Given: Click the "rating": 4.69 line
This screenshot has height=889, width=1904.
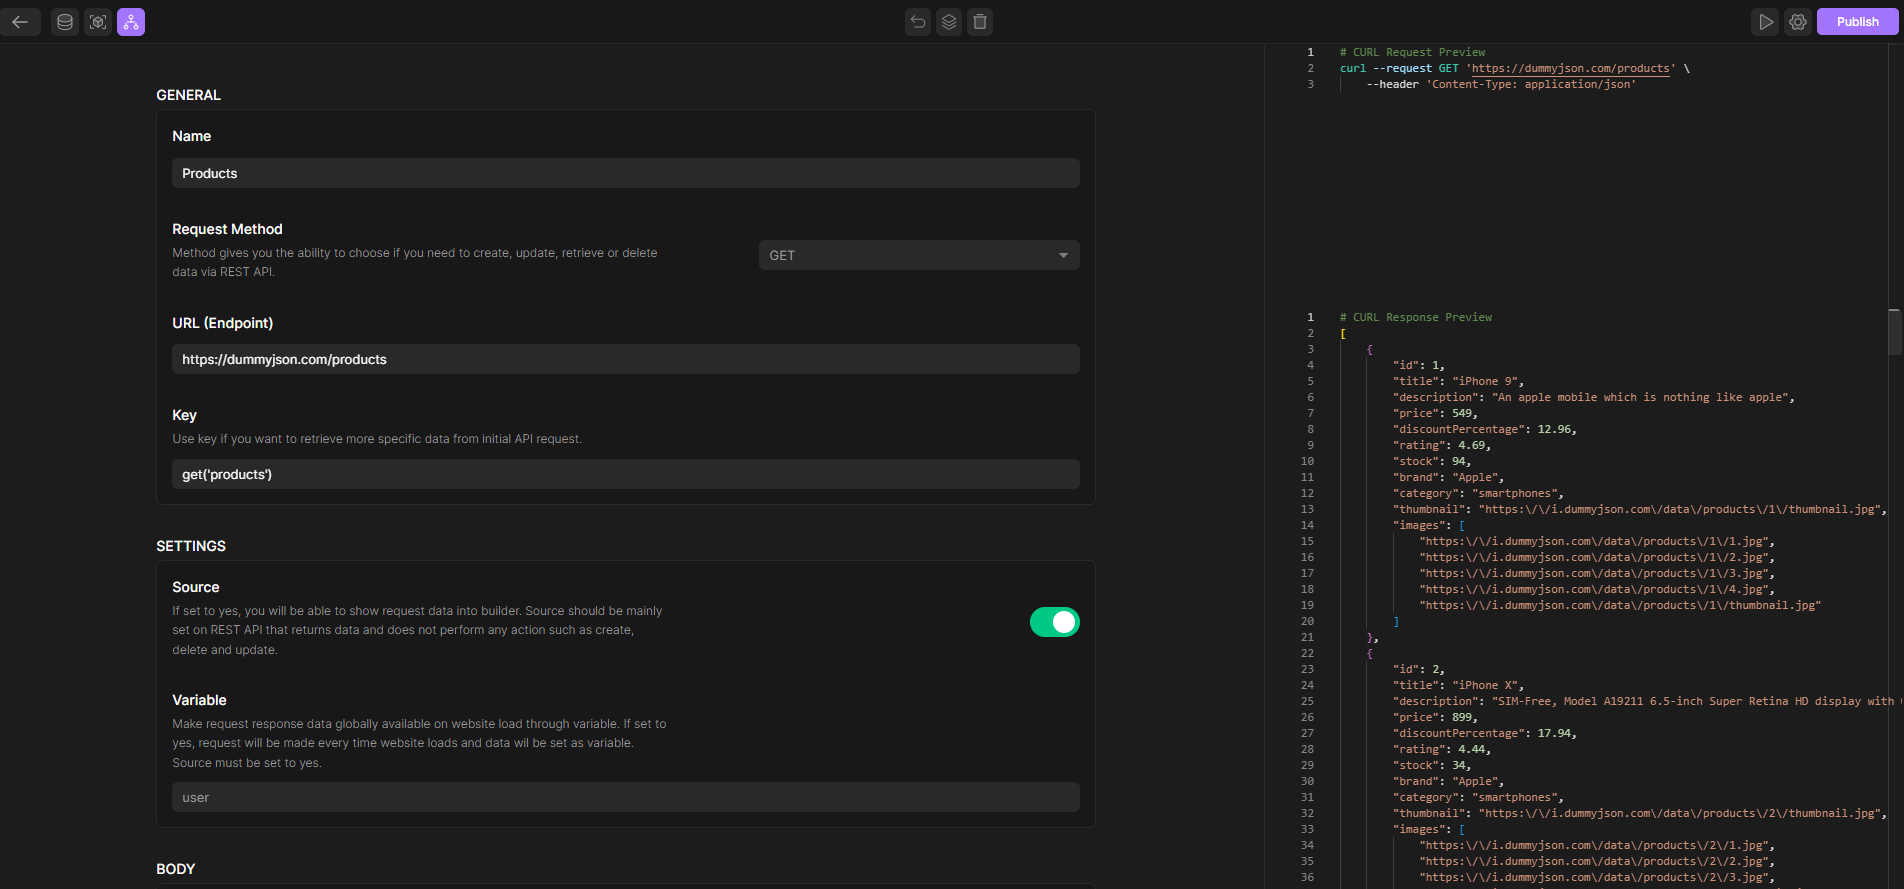Looking at the screenshot, I should [x=1442, y=445].
